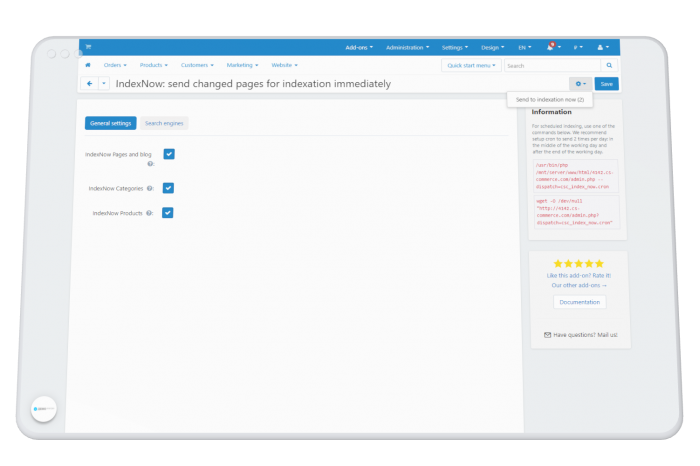Click the envelope mail icon
Viewport: 700px width, 466px height.
point(547,335)
